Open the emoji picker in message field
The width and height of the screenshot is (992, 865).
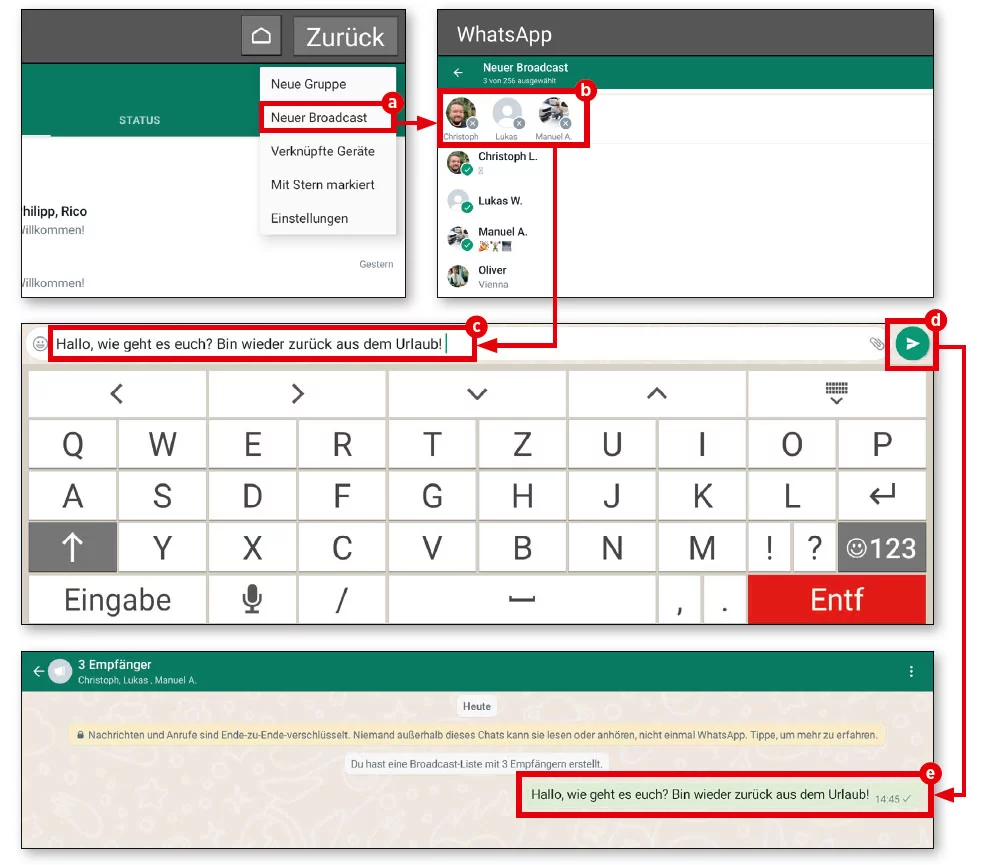40,344
